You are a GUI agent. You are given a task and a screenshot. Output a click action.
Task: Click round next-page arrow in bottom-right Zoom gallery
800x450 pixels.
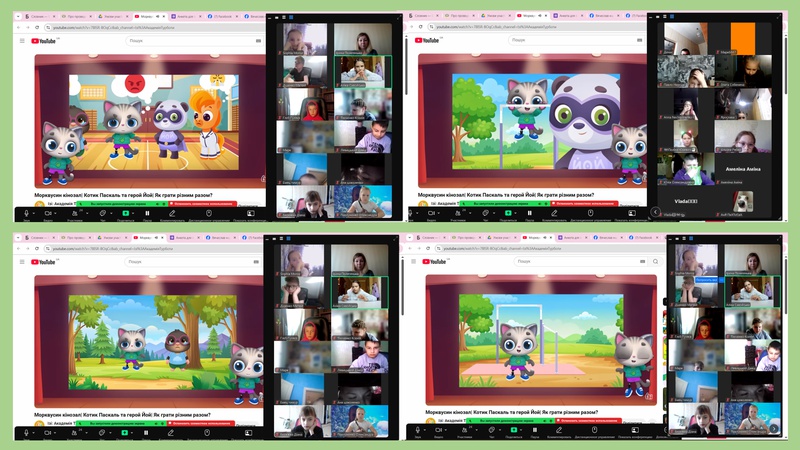(774, 429)
